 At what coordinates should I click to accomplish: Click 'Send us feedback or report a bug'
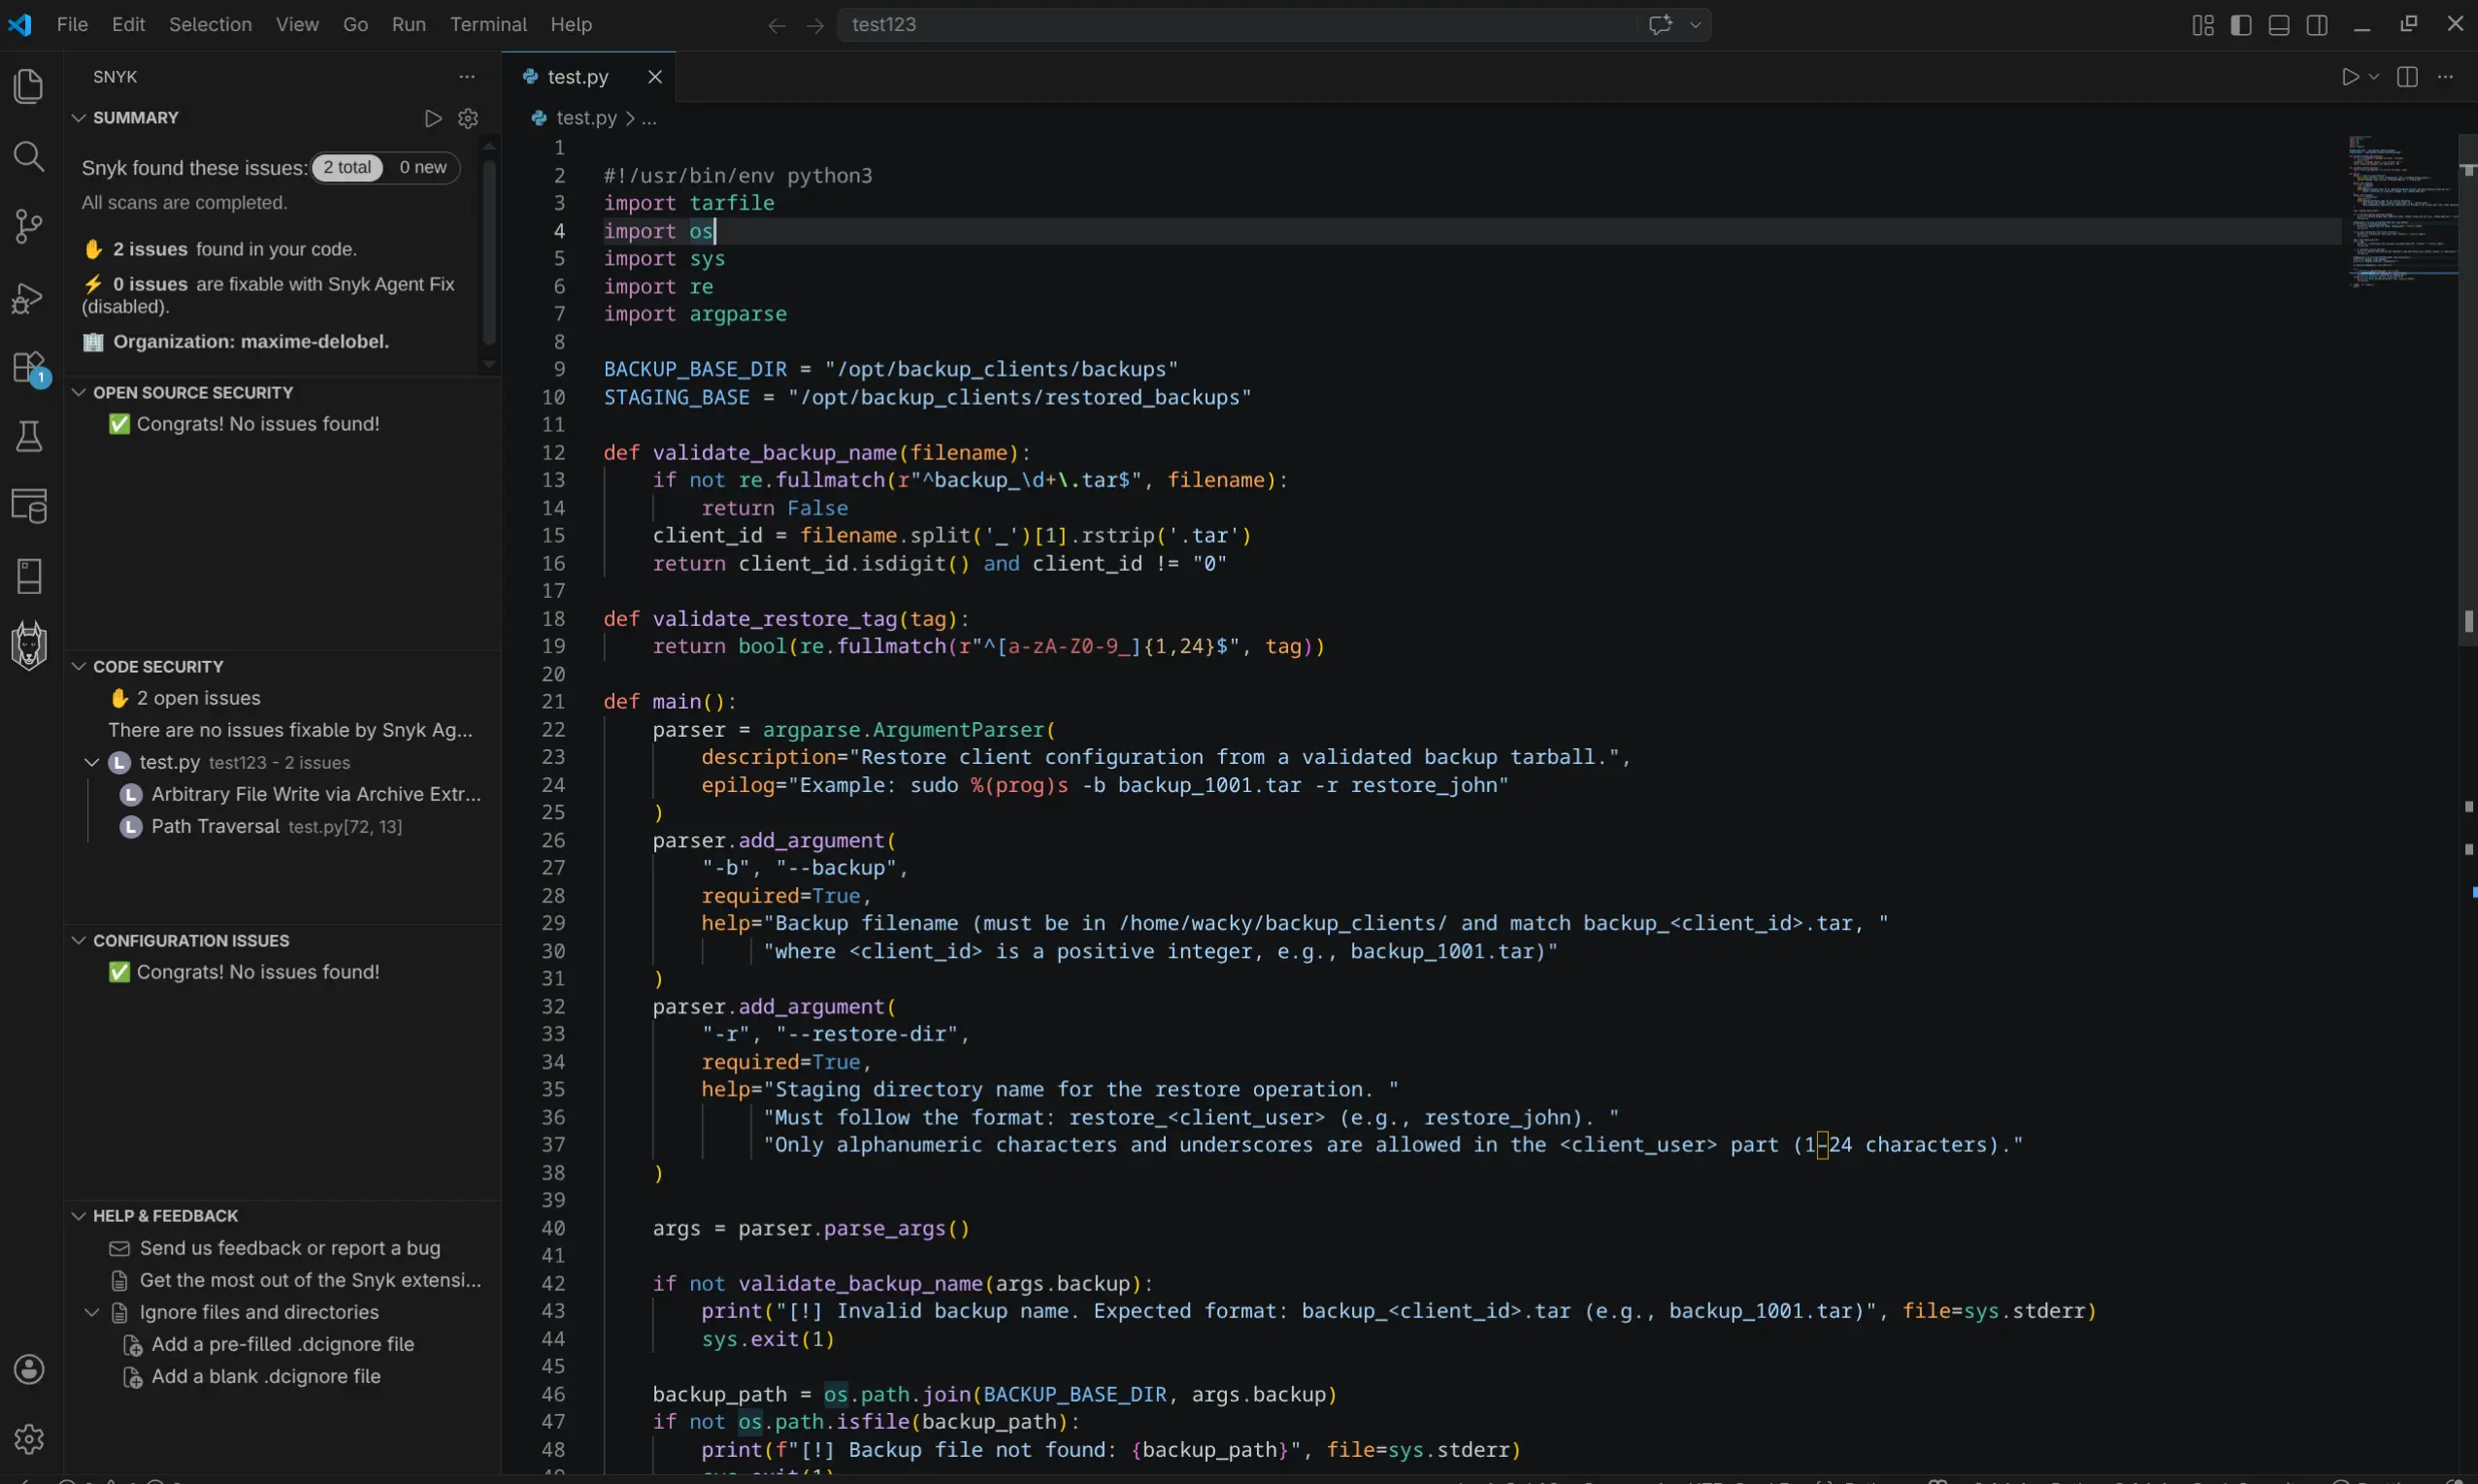click(x=290, y=1248)
